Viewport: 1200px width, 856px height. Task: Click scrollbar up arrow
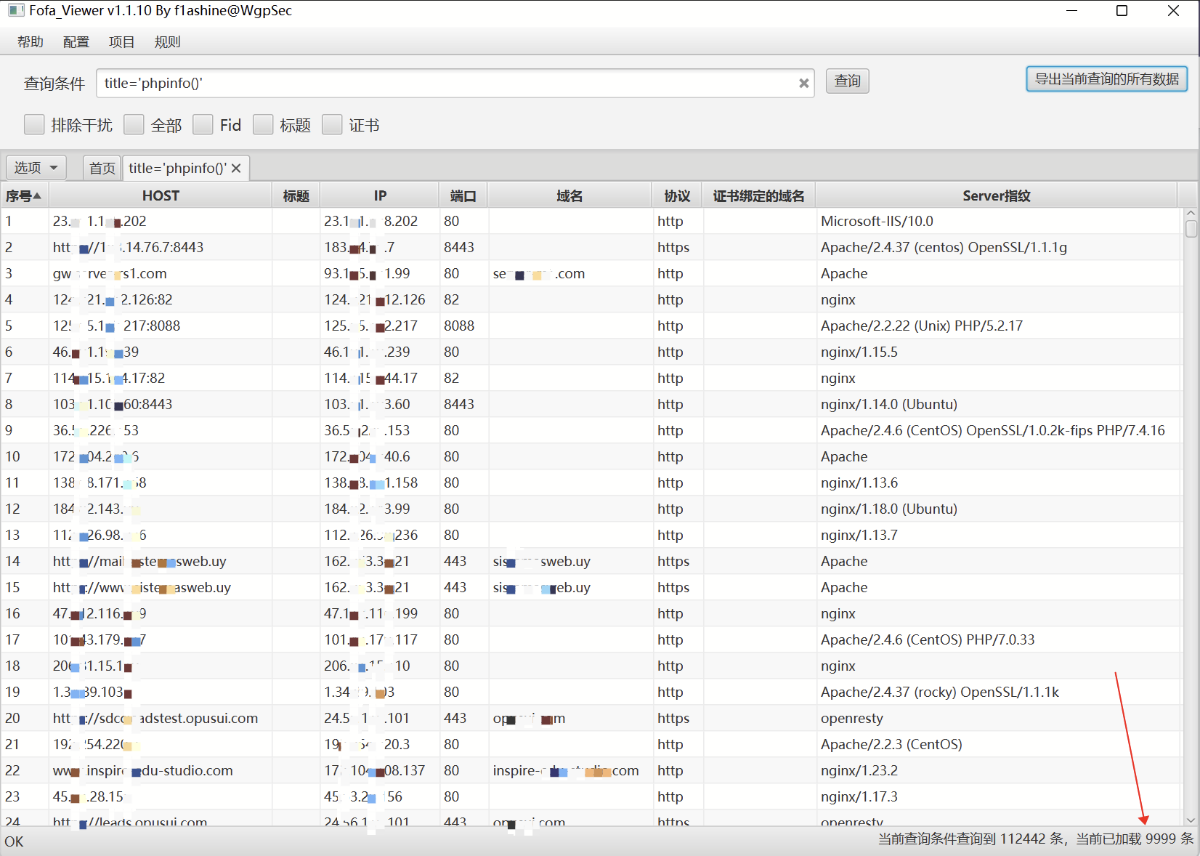point(1191,213)
